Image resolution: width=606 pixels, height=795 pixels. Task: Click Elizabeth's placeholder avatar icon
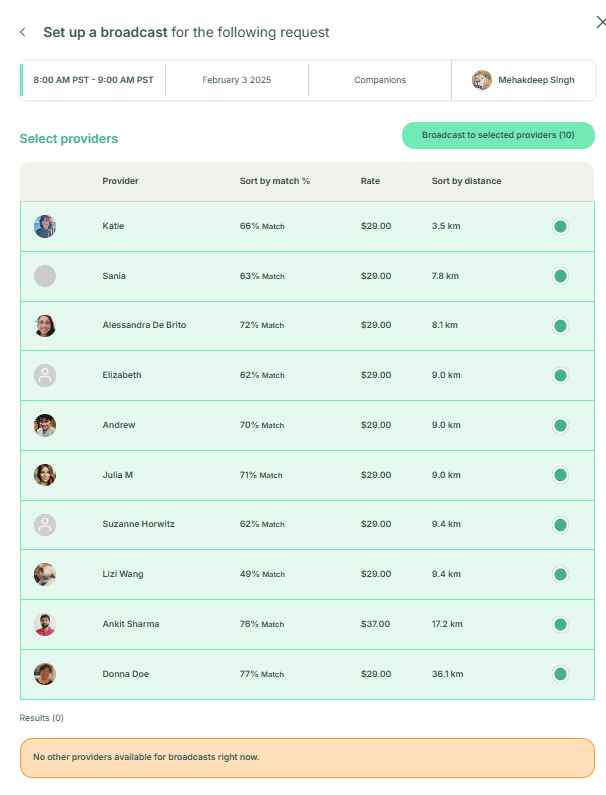pos(45,375)
